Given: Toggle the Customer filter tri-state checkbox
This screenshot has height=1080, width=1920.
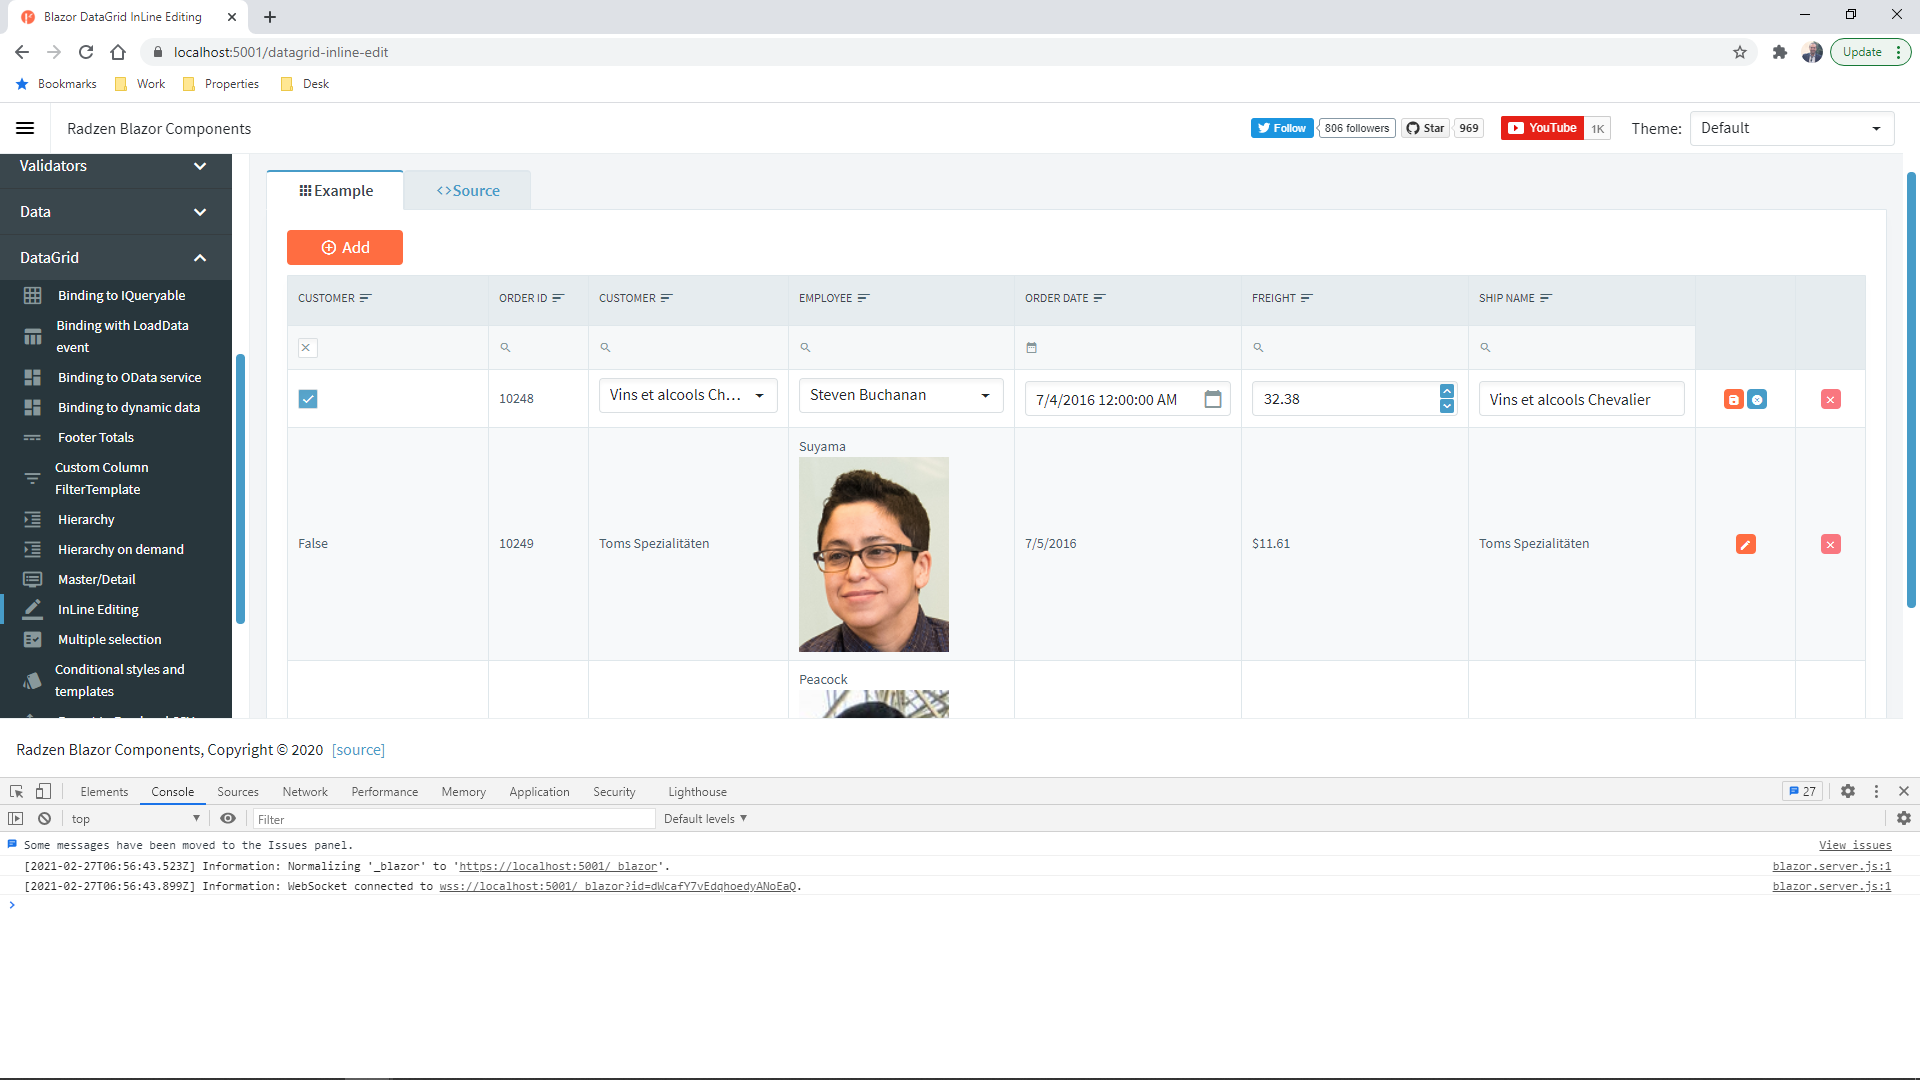Looking at the screenshot, I should (307, 348).
